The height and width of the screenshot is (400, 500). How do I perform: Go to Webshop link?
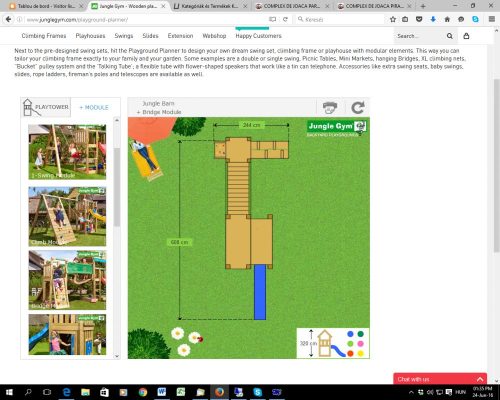coord(214,36)
